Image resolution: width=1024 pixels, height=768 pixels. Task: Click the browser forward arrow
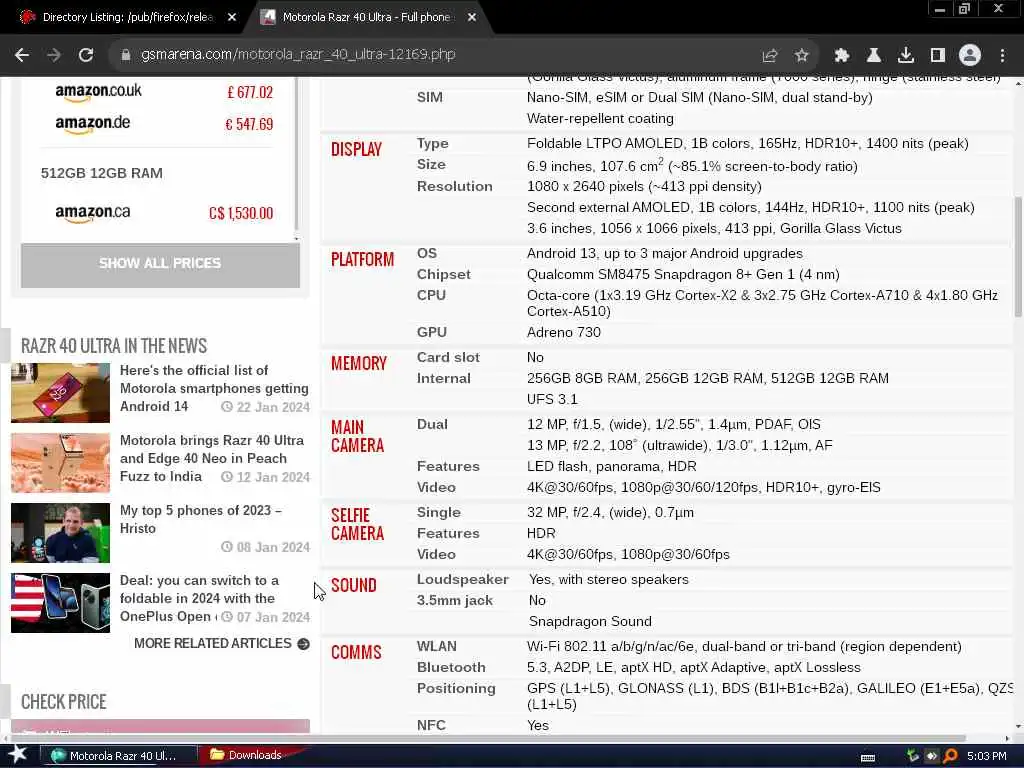click(x=54, y=55)
